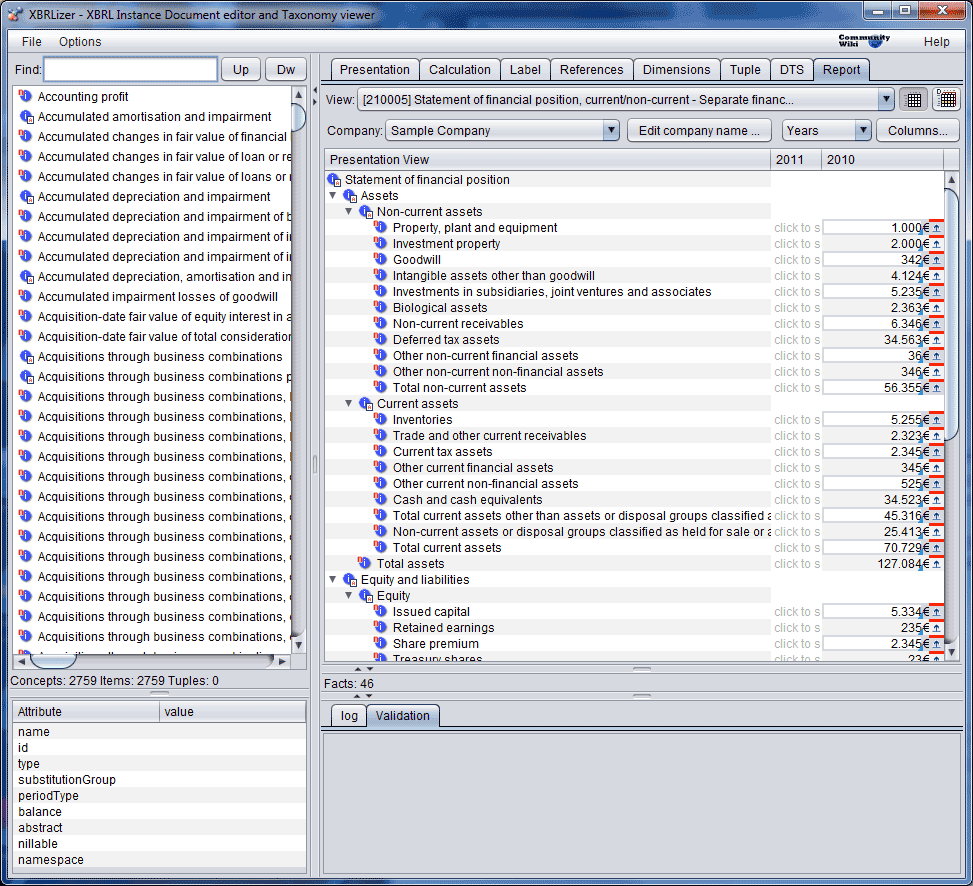
Task: Click the arrow icon beside the Goodwill 342€ value
Action: click(936, 260)
